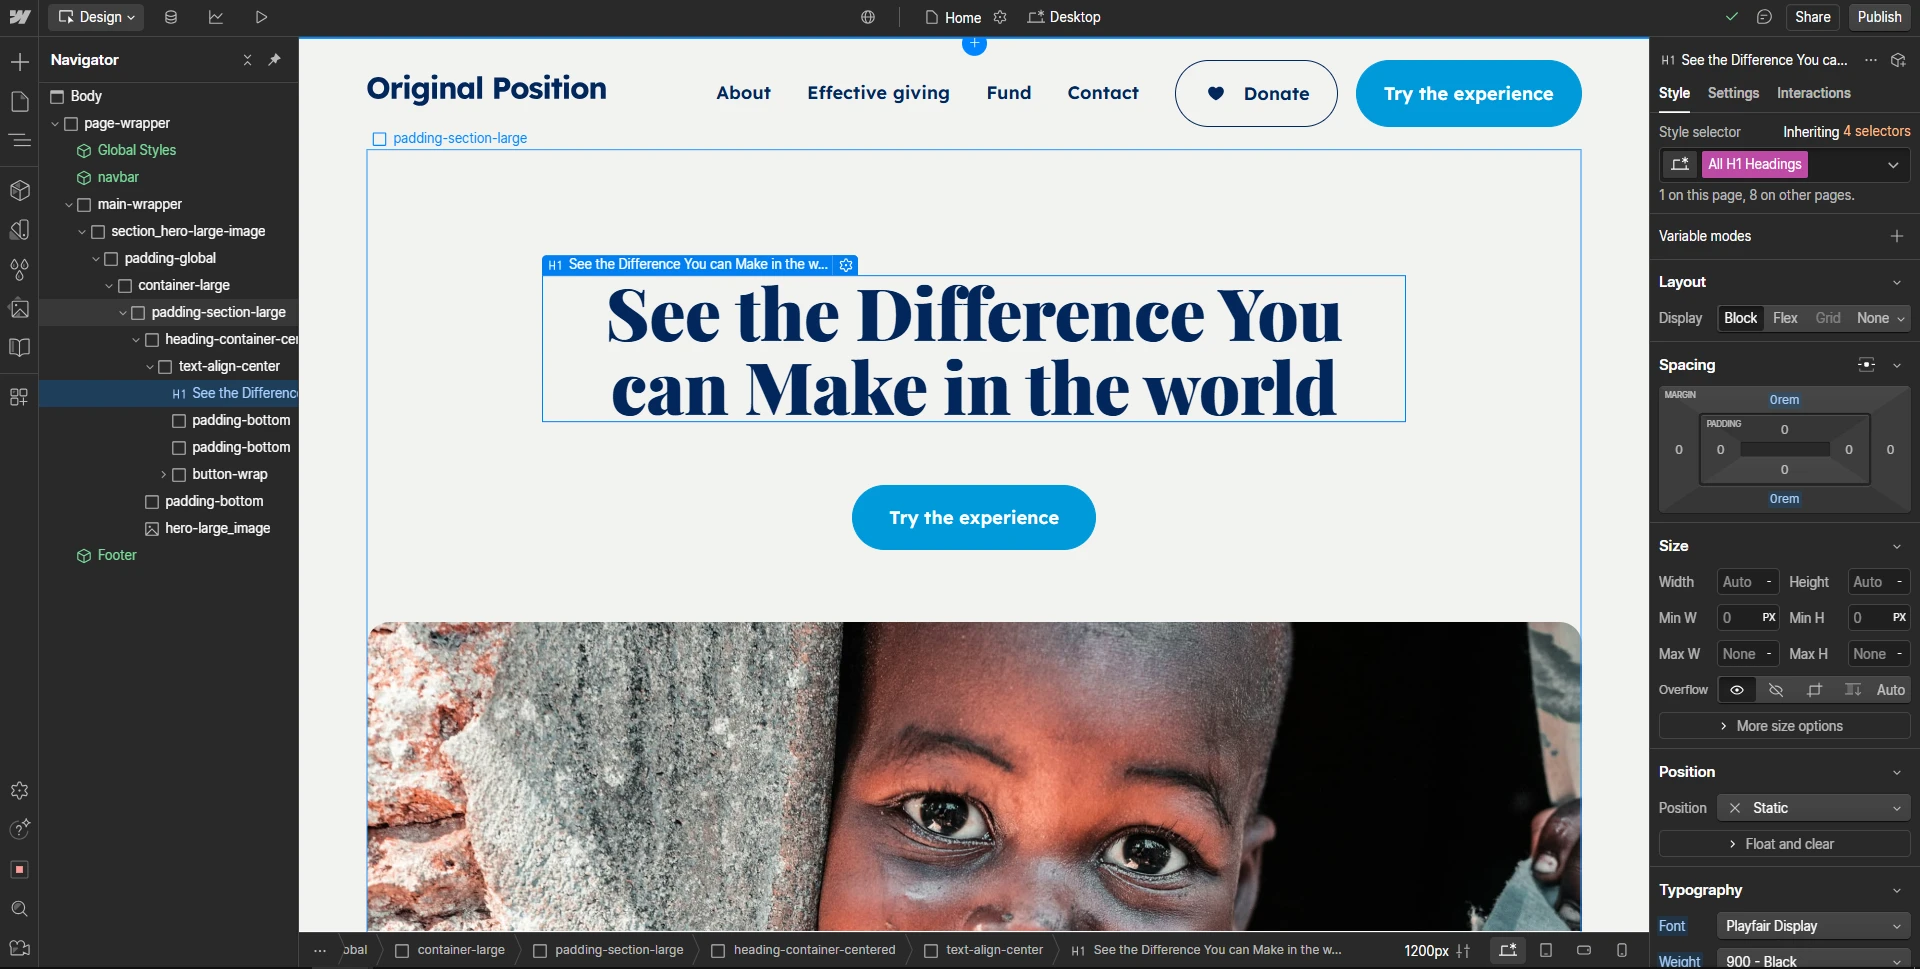Screen dimensions: 1920x969
Task: Click the Contact nav link
Action: (1102, 93)
